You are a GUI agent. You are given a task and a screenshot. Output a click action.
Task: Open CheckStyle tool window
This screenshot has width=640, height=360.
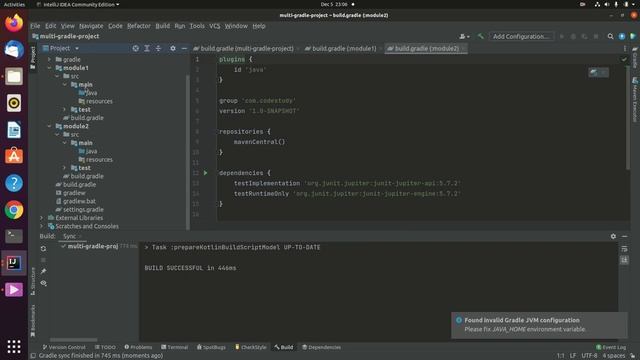[251, 347]
